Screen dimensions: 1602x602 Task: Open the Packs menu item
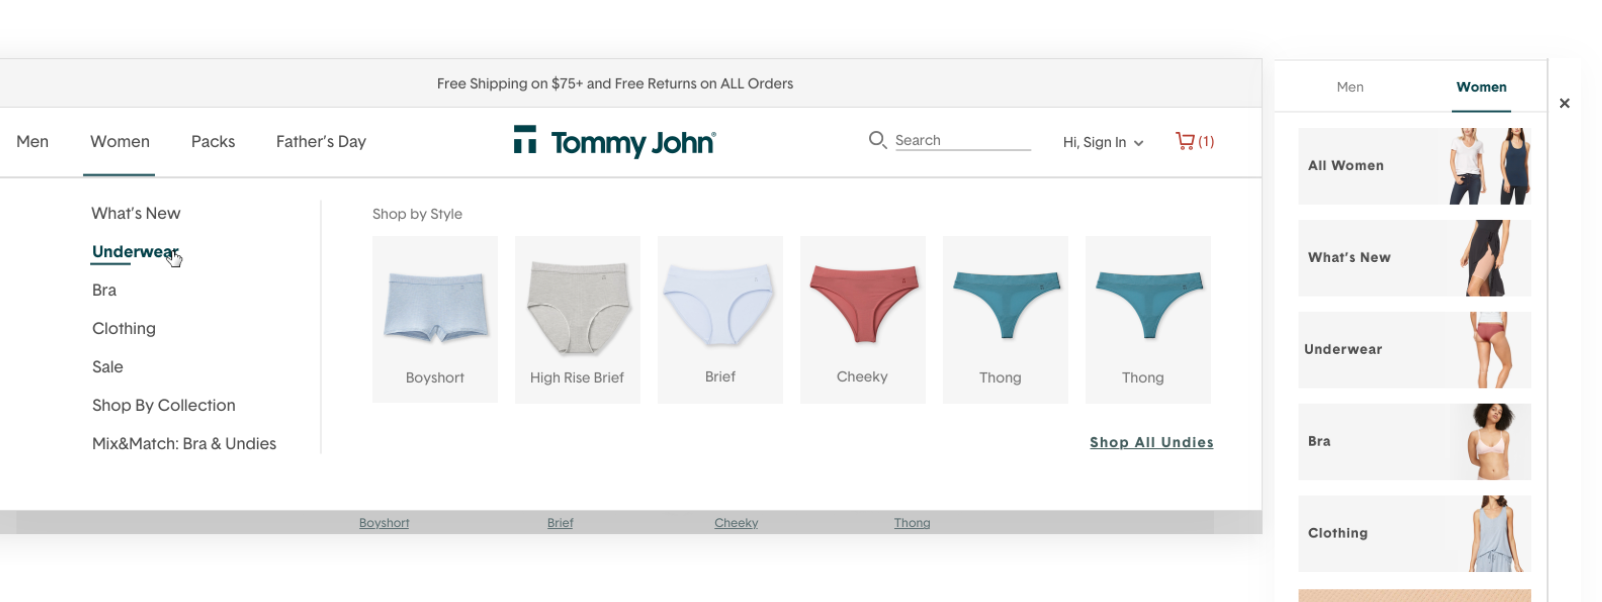[213, 142]
